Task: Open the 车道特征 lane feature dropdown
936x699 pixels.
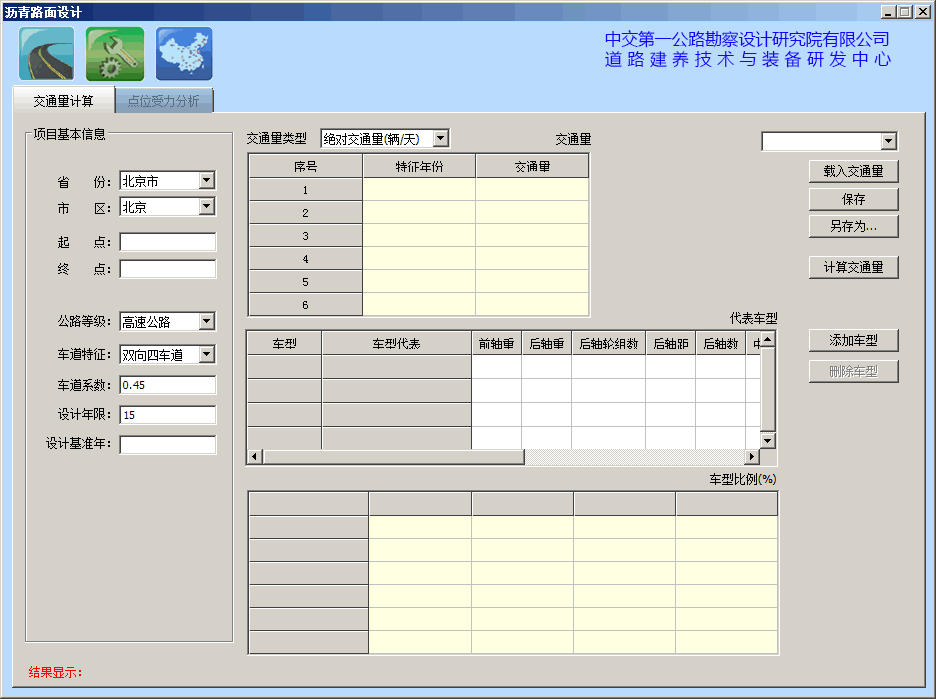Action: point(206,354)
